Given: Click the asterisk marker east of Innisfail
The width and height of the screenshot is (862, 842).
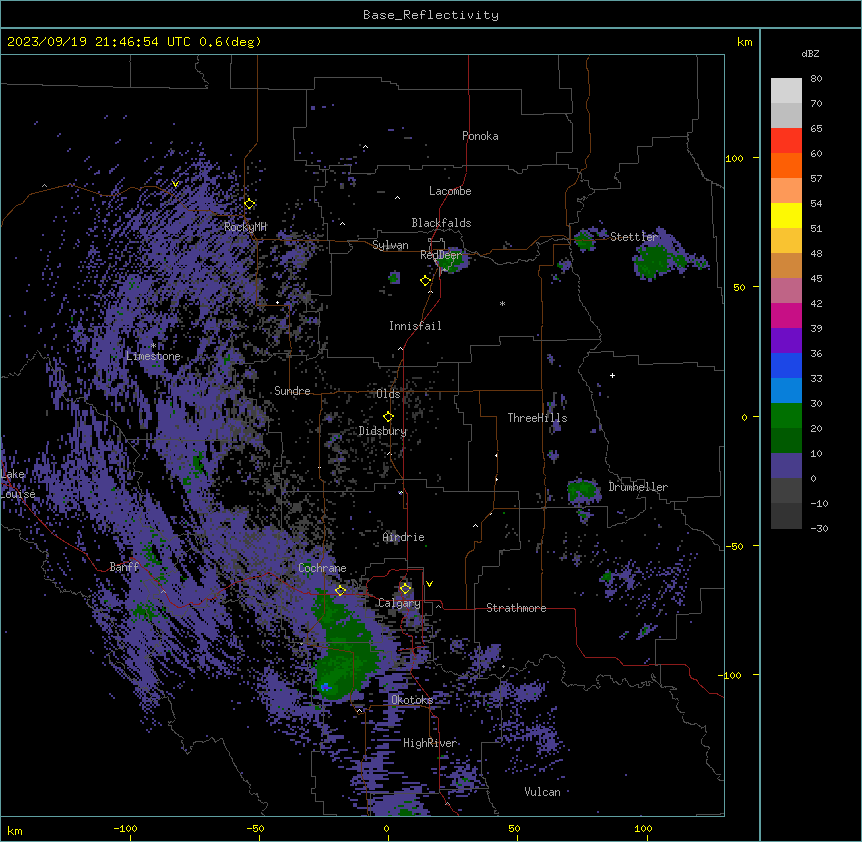Looking at the screenshot, I should coord(502,303).
